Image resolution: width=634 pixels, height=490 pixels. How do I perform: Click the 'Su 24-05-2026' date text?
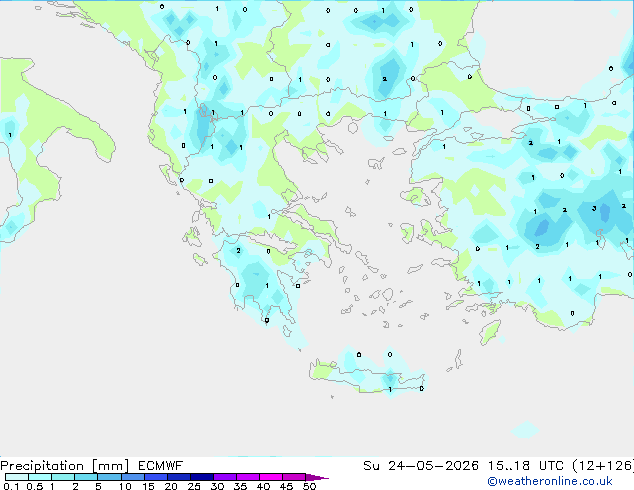[421, 466]
